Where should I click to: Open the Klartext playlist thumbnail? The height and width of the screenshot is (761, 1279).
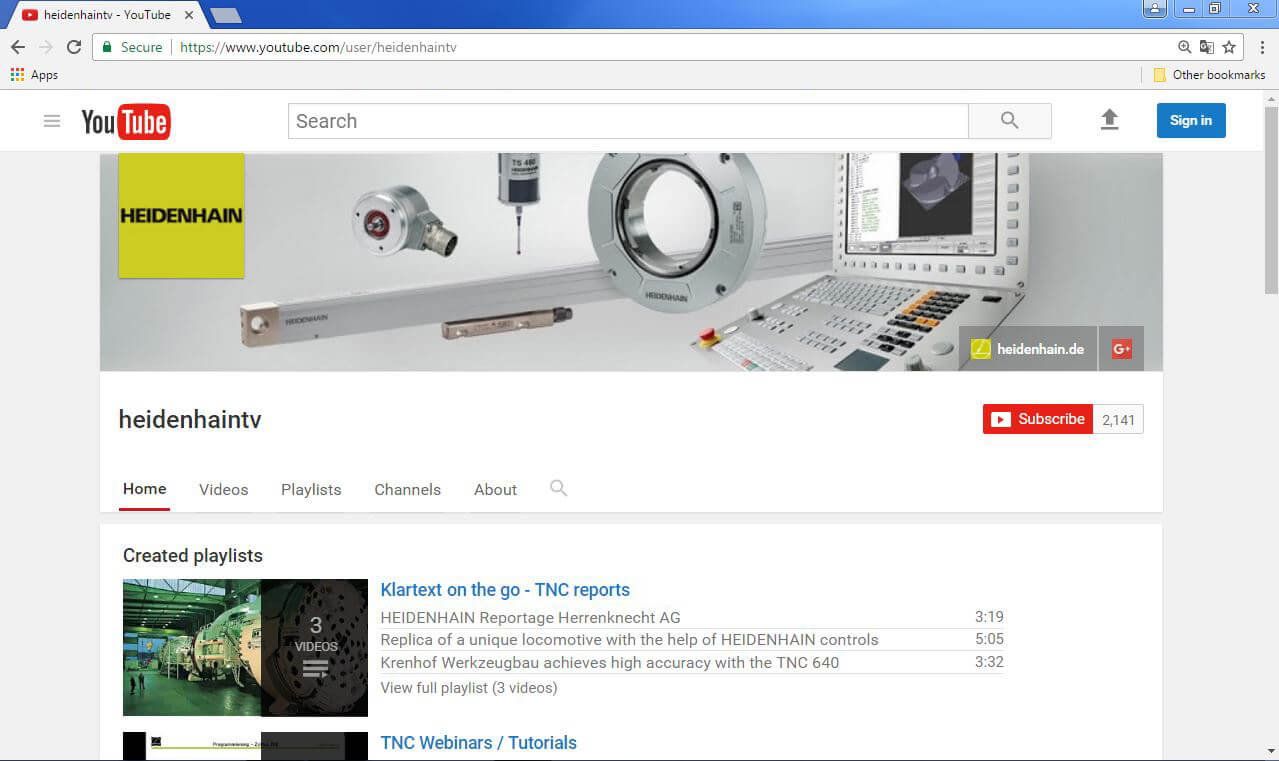point(245,648)
